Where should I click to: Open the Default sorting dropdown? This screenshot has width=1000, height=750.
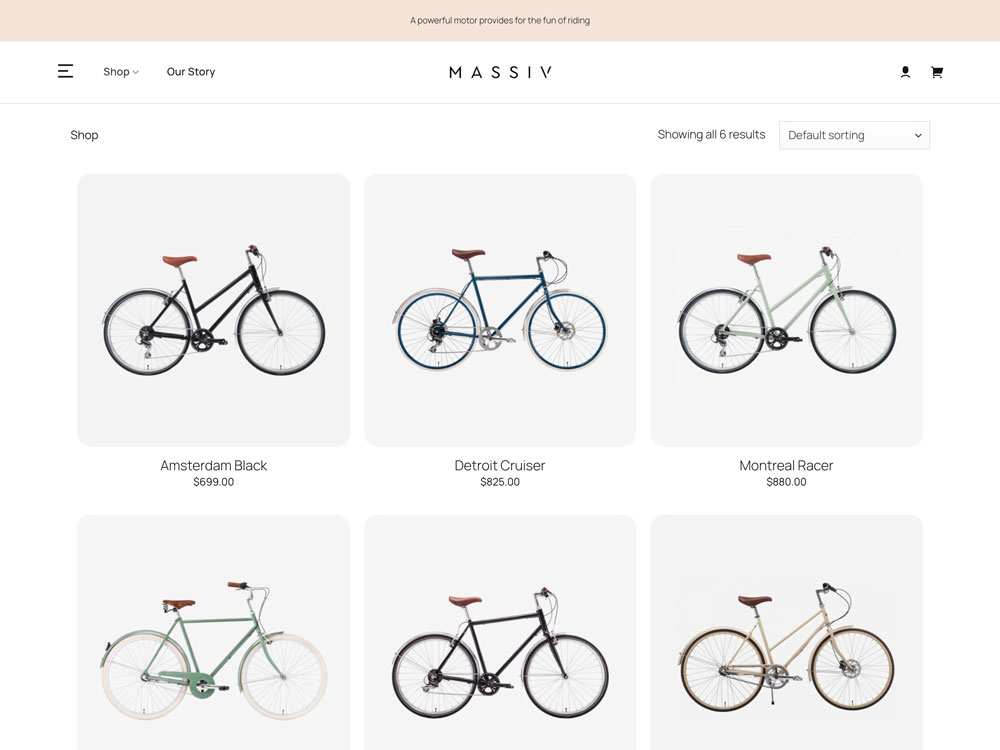pyautogui.click(x=854, y=135)
